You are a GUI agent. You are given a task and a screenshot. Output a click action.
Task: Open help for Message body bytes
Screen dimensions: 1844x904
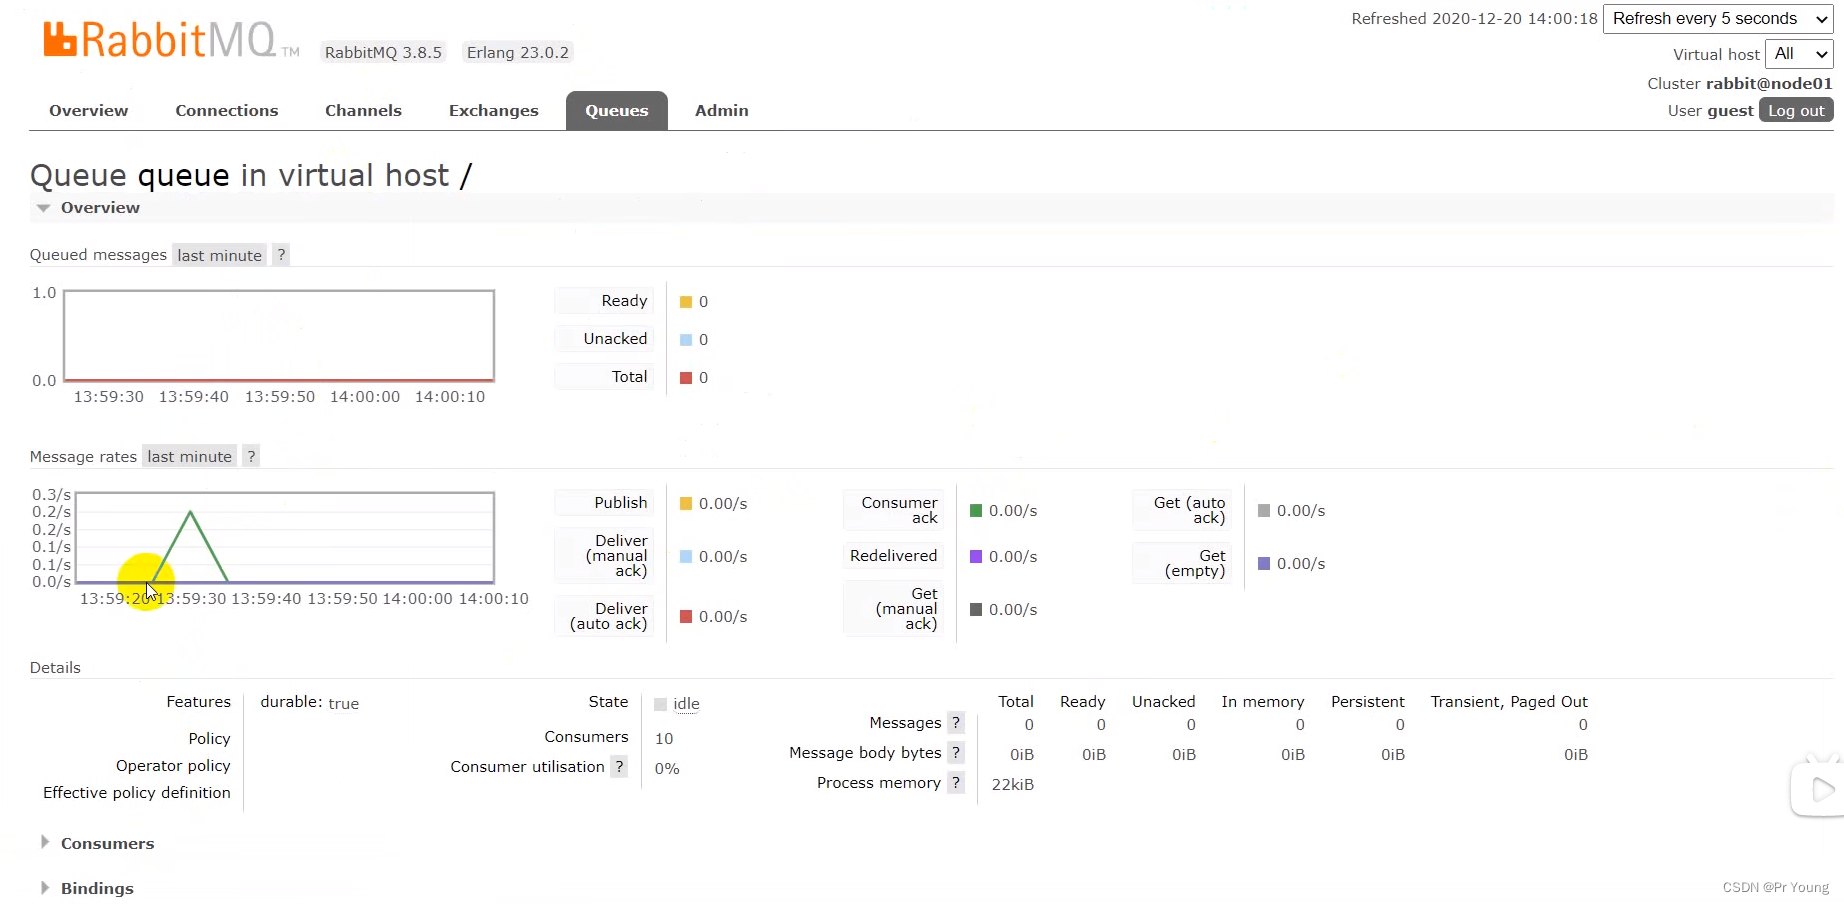pyautogui.click(x=956, y=752)
